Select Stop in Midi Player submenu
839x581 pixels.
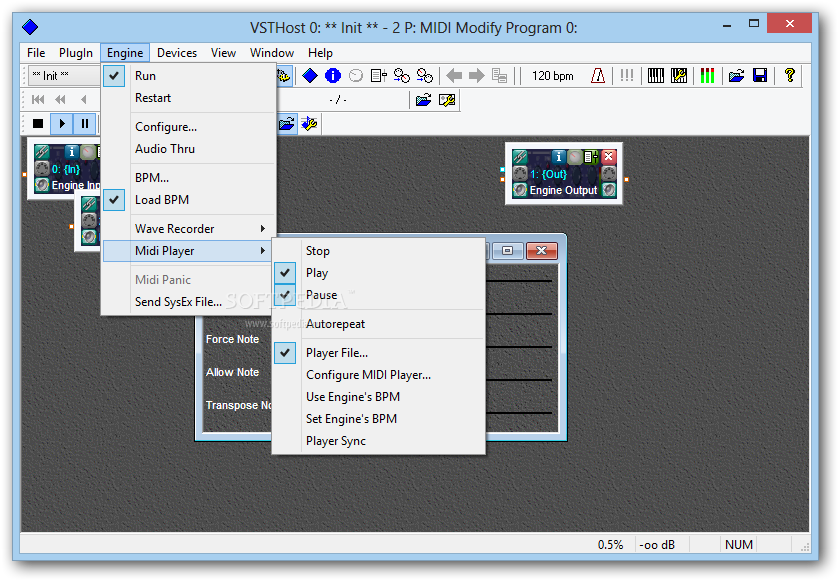[379, 251]
